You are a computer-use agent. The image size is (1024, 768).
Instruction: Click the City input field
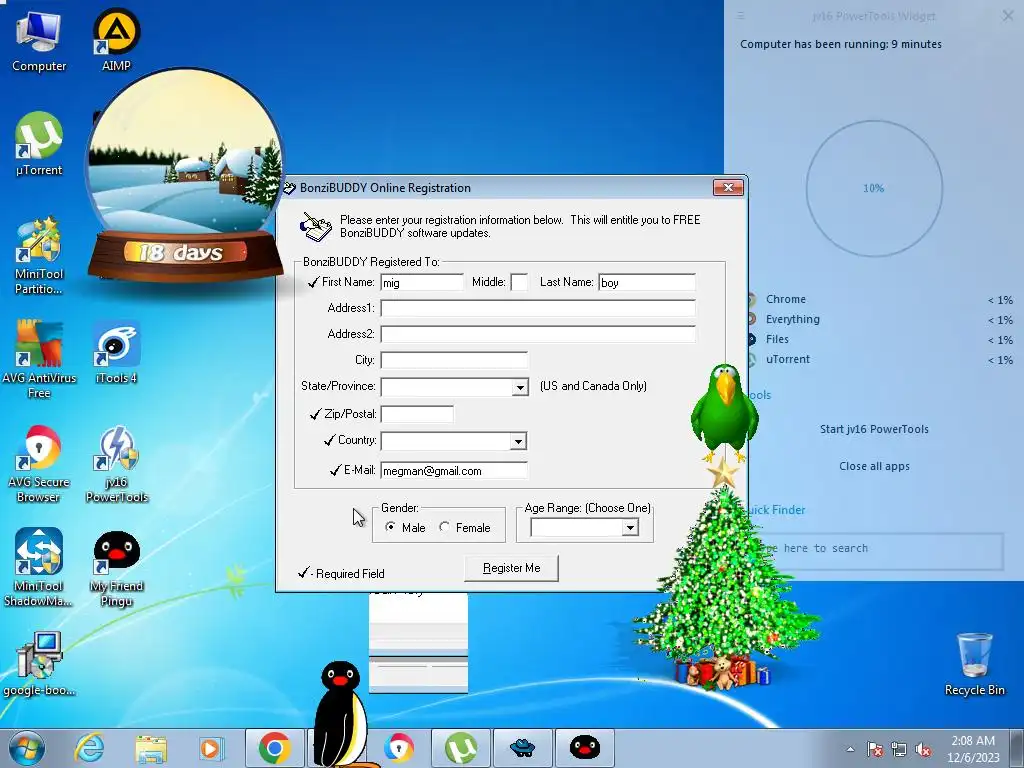(454, 360)
